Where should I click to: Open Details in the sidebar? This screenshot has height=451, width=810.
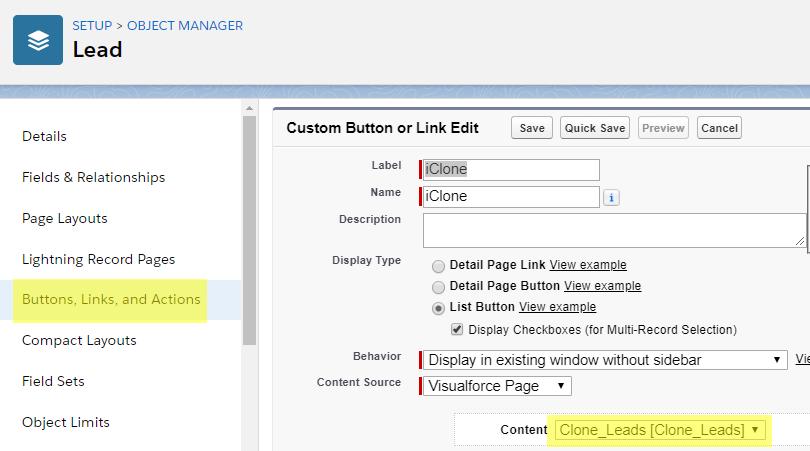click(44, 136)
